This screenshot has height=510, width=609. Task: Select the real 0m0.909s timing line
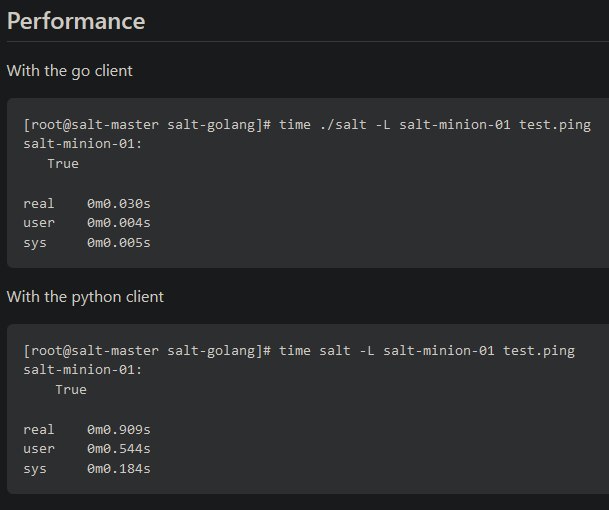(87, 430)
